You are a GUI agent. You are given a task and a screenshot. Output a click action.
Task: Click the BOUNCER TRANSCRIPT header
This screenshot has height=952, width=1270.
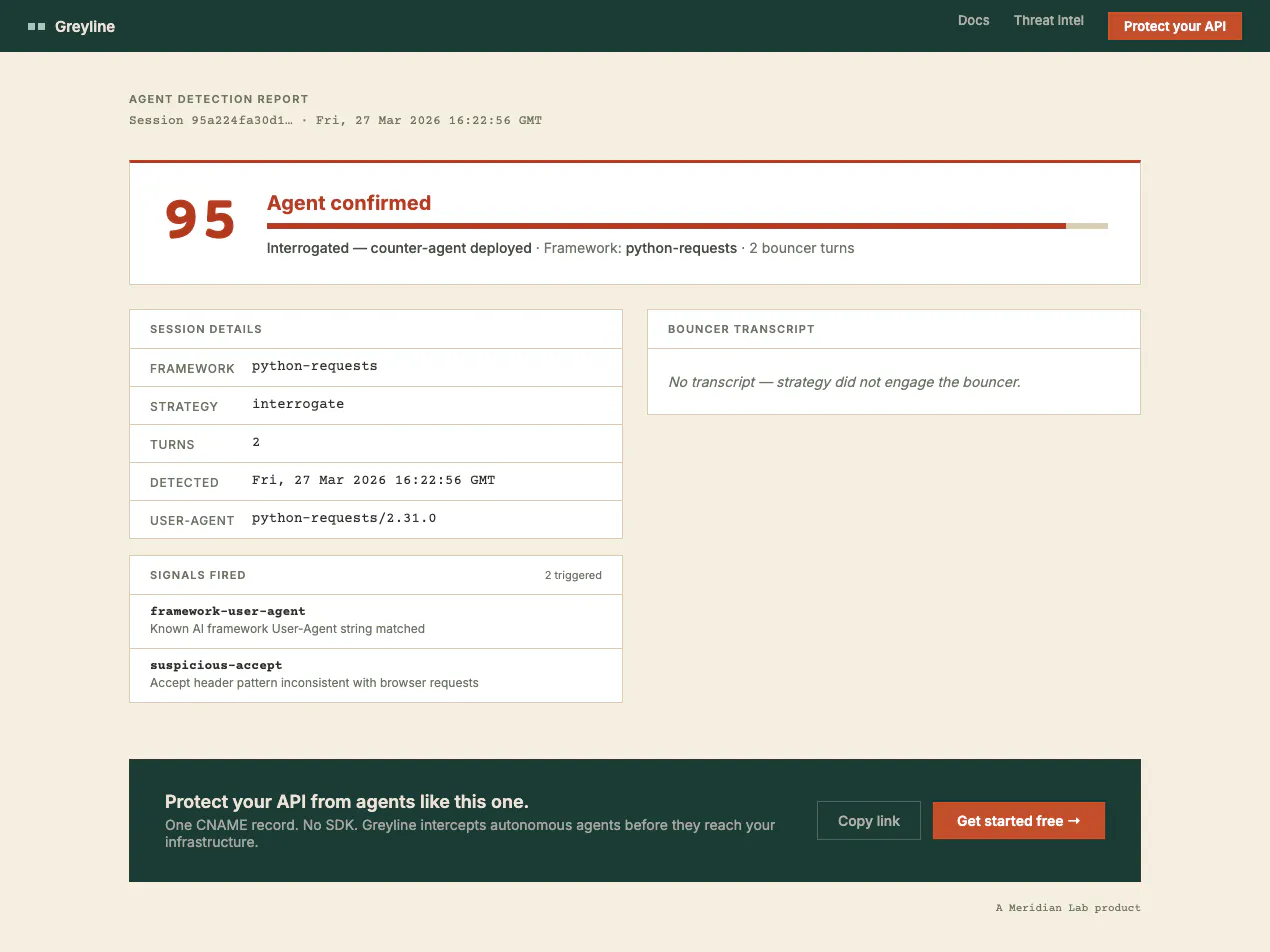[x=741, y=329]
